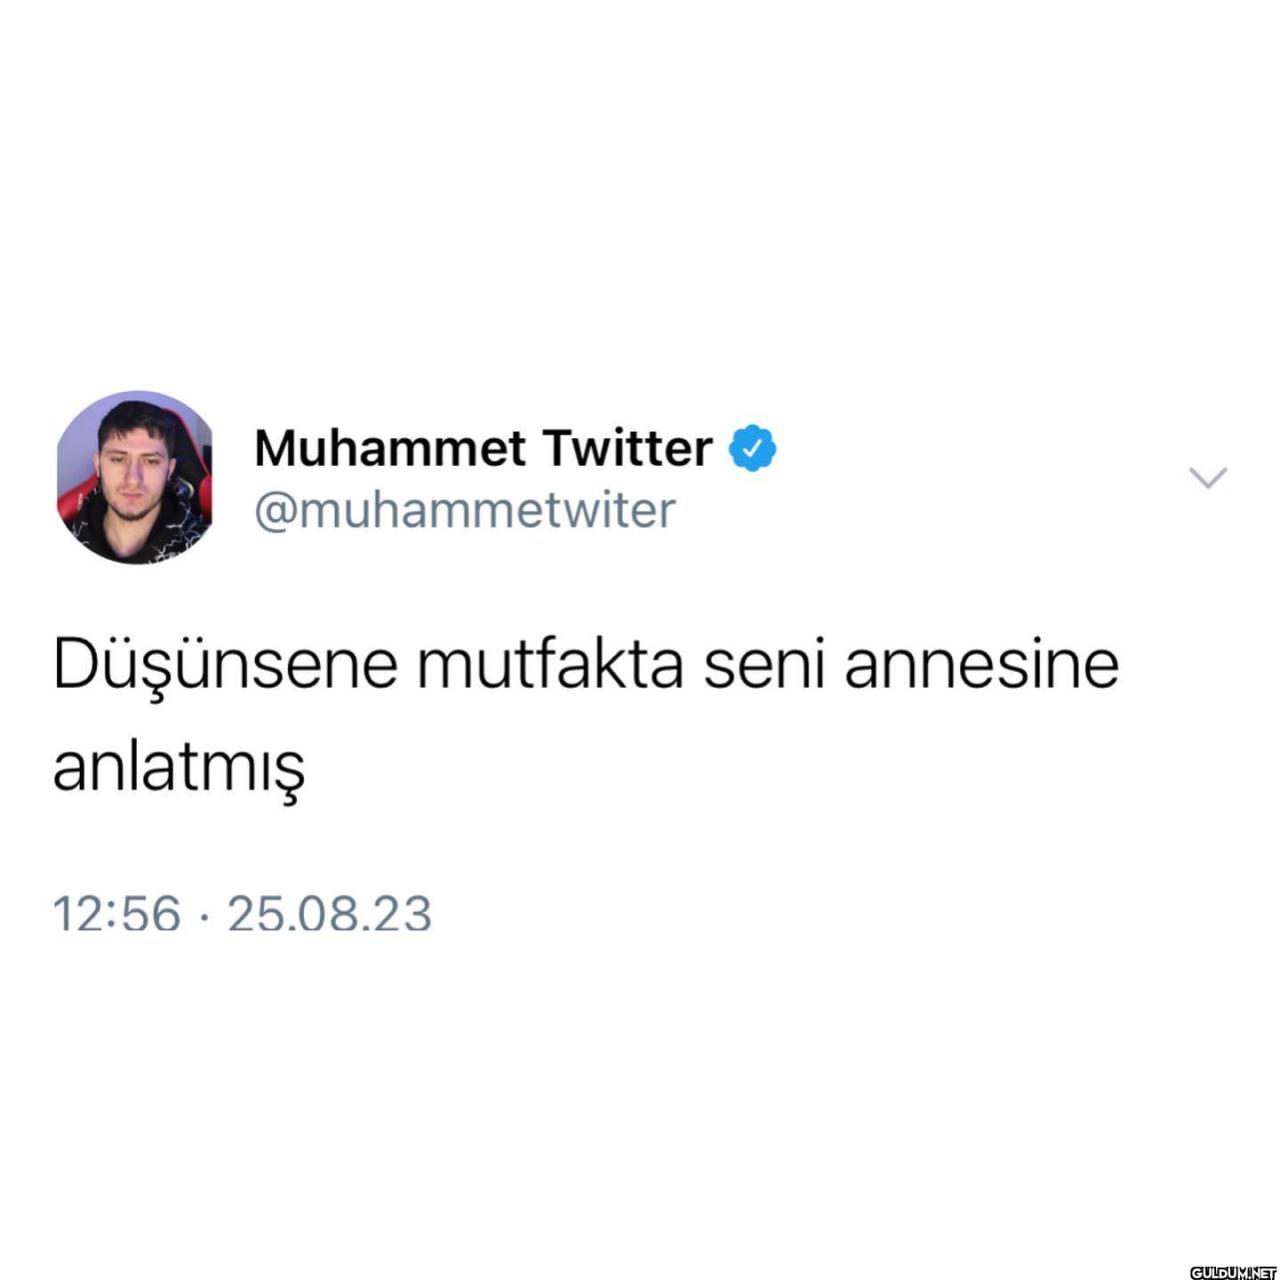
Task: Click the @ symbol before the handle
Action: [277, 511]
